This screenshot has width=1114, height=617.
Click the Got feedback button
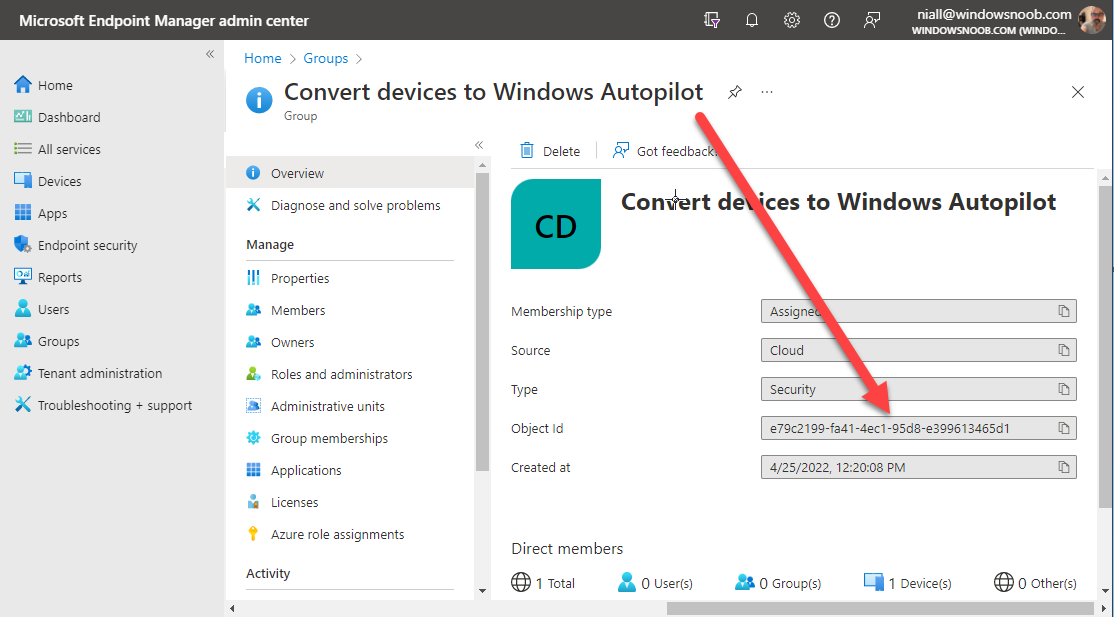tap(664, 151)
